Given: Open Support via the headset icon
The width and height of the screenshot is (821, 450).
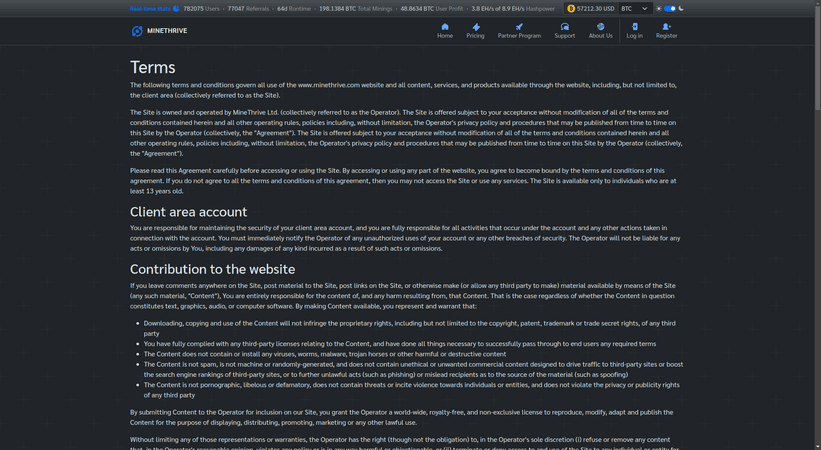Looking at the screenshot, I should (x=565, y=27).
